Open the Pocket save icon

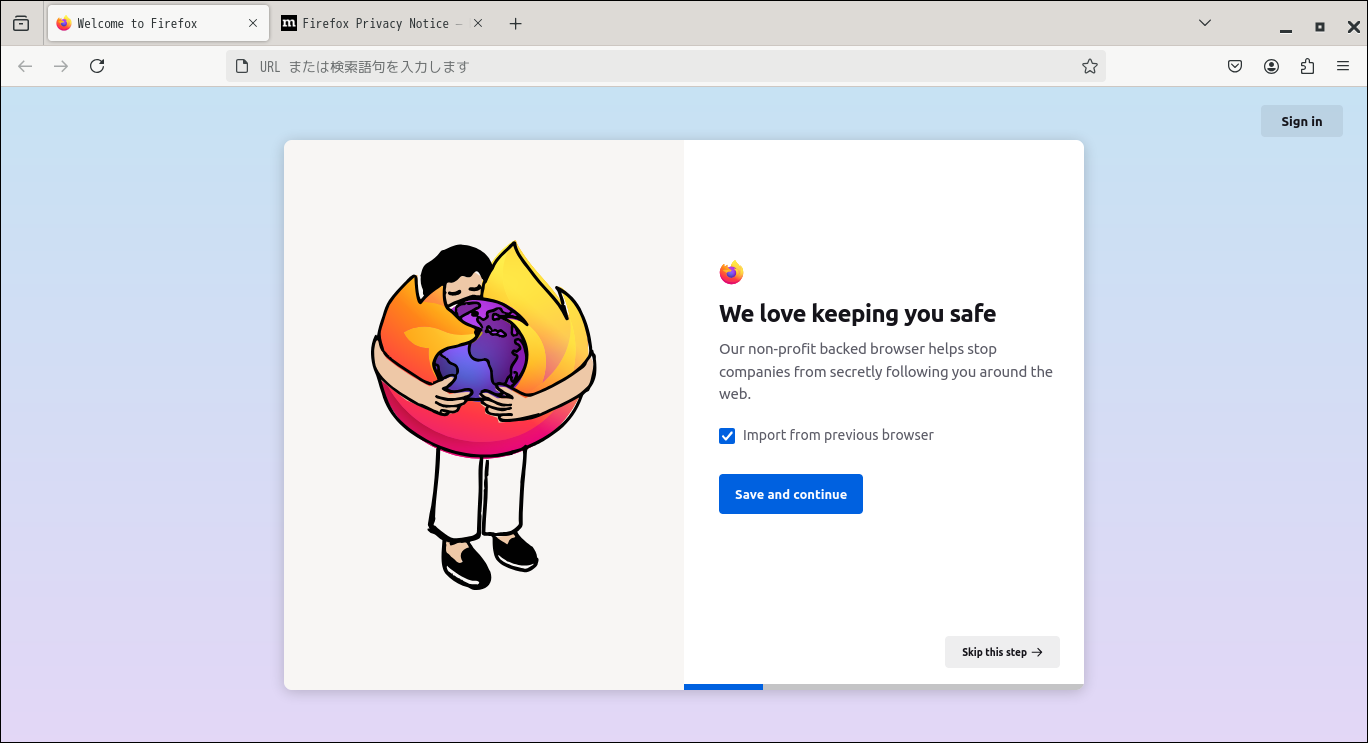tap(1235, 66)
